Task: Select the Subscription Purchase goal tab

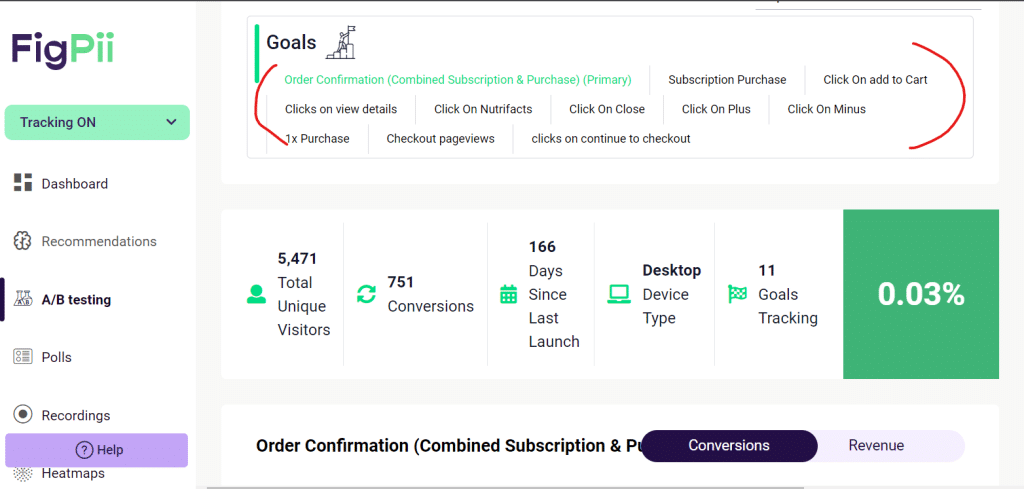Action: (727, 80)
